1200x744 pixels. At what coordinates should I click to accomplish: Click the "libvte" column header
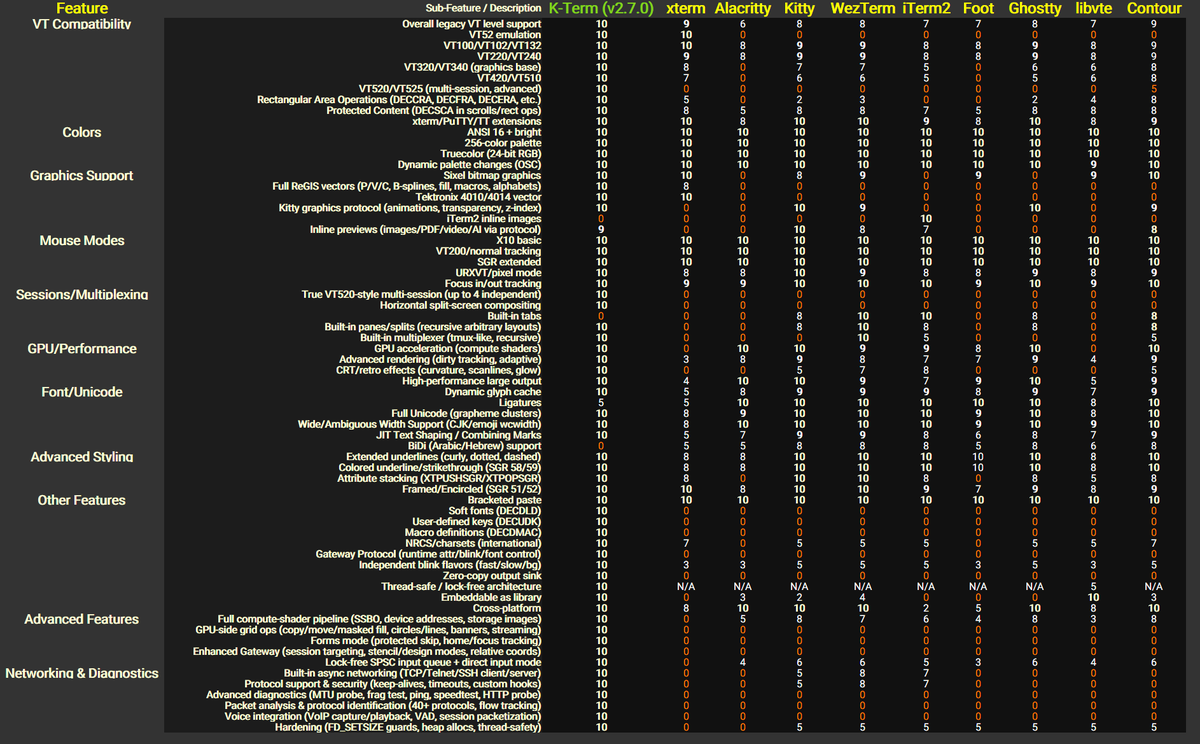click(x=1093, y=8)
